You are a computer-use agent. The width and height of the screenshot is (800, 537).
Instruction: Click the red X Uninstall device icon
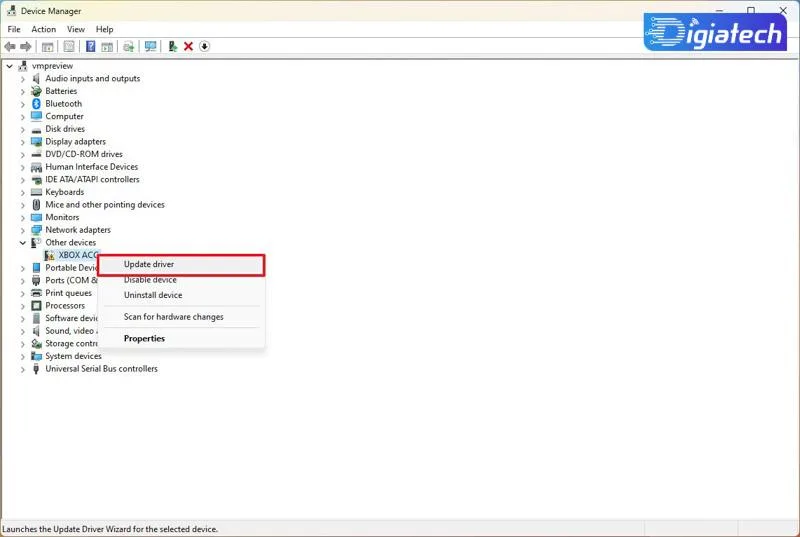pyautogui.click(x=188, y=46)
